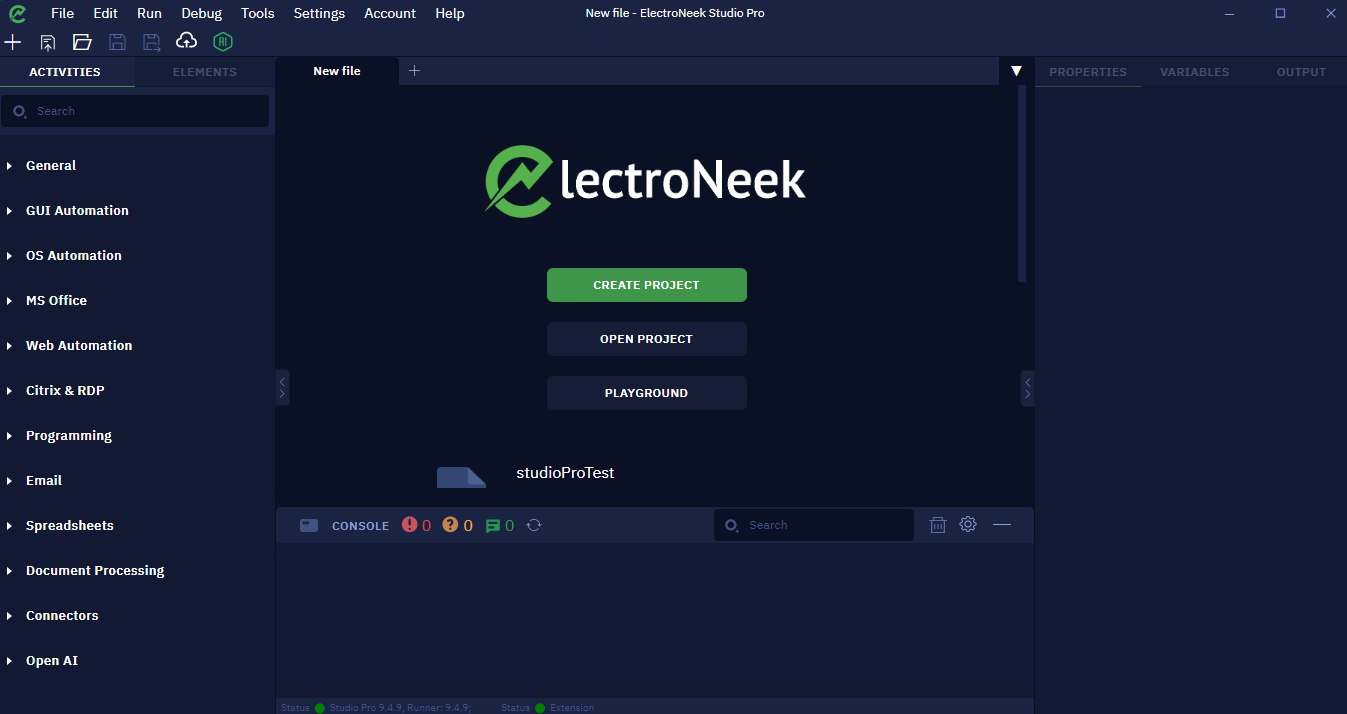The image size is (1347, 714).
Task: Filter console by red error messages
Action: [x=416, y=525]
